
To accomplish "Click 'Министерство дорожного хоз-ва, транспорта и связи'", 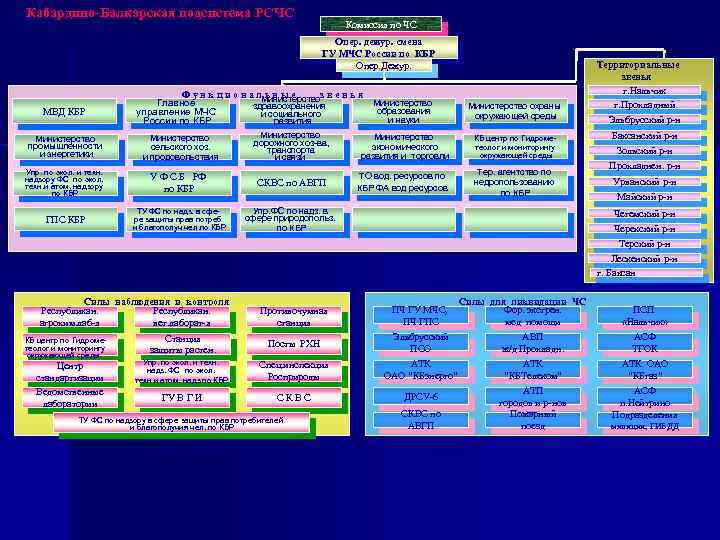I will [291, 147].
